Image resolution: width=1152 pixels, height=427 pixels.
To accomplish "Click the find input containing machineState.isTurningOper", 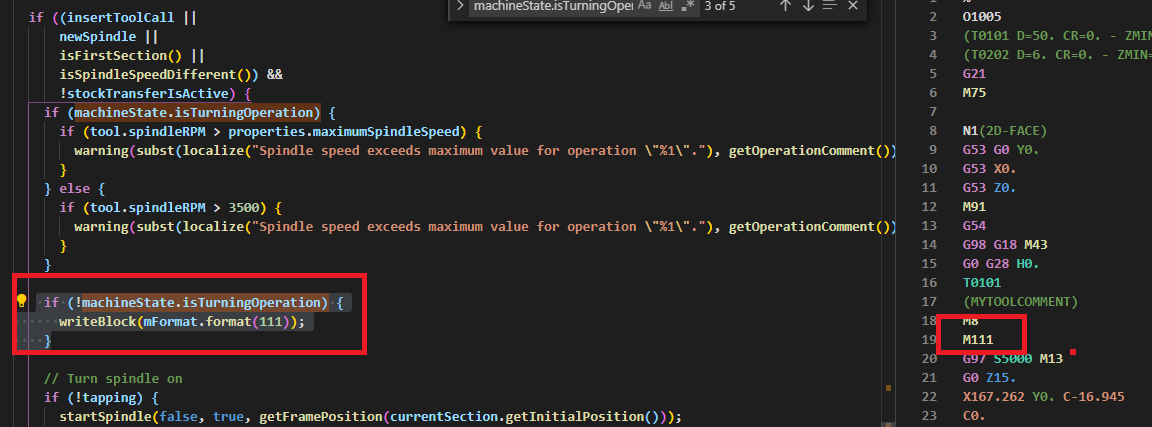I will [x=552, y=6].
